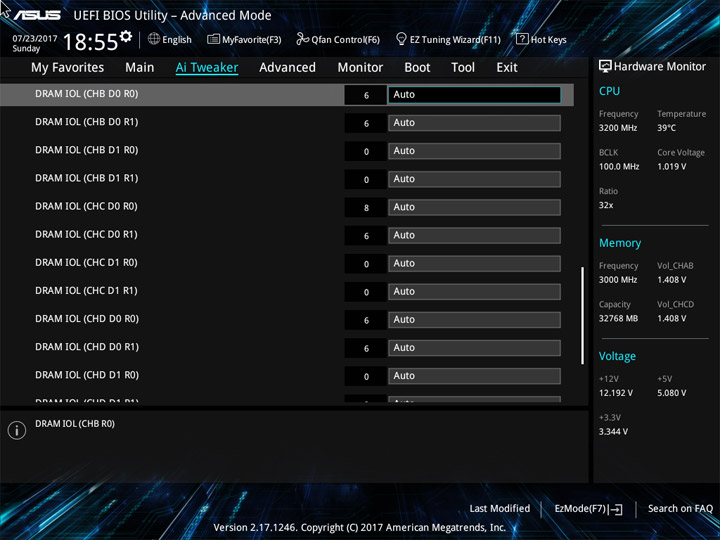720x540 pixels.
Task: Click Core Voltage 1.019 V value
Action: tap(671, 166)
